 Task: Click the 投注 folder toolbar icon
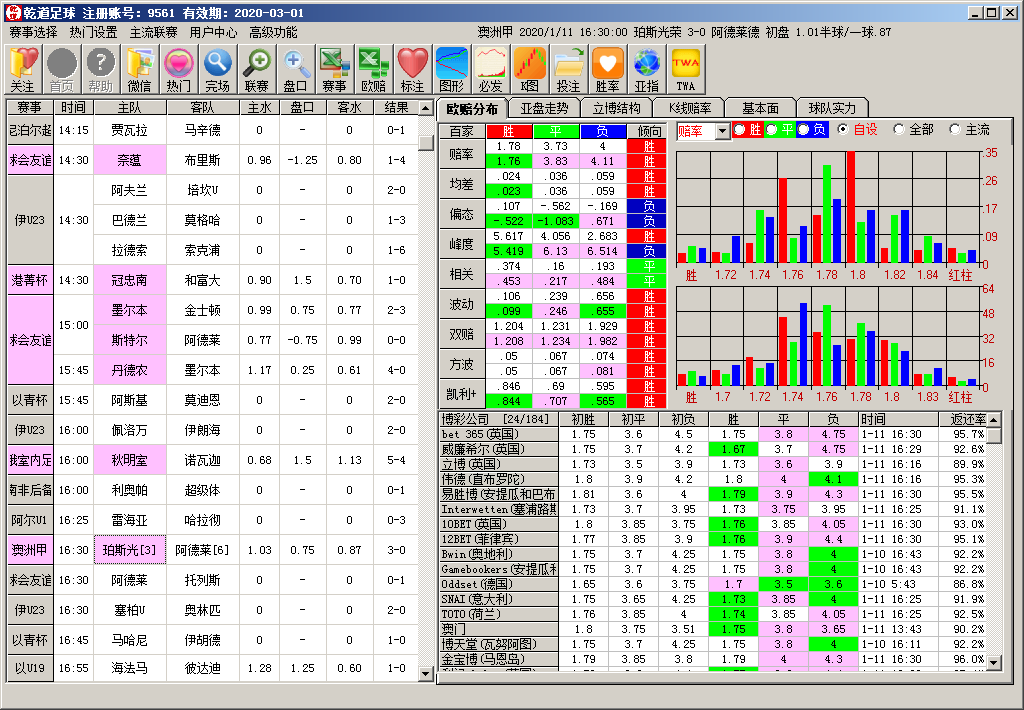point(568,69)
